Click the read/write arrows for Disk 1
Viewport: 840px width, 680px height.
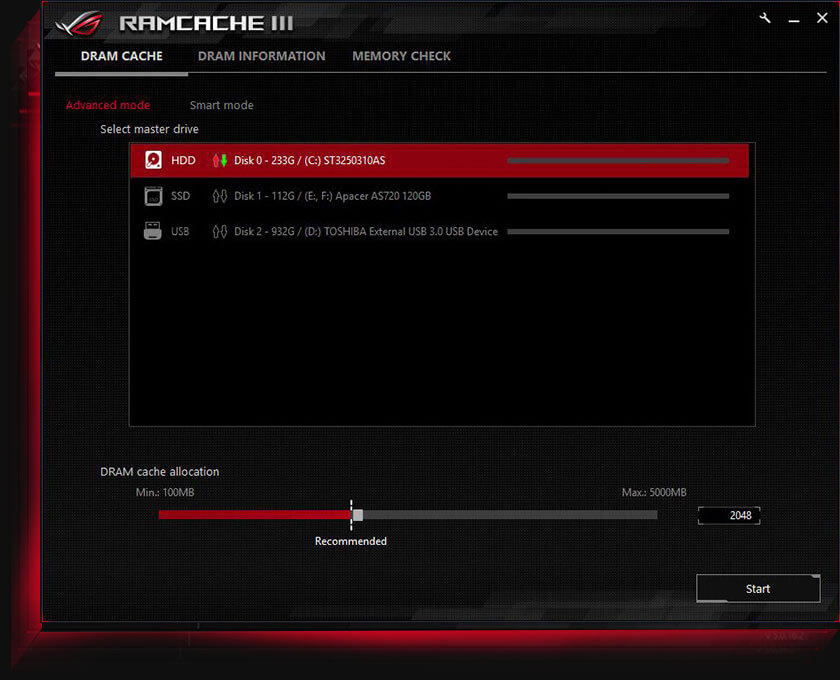point(220,196)
